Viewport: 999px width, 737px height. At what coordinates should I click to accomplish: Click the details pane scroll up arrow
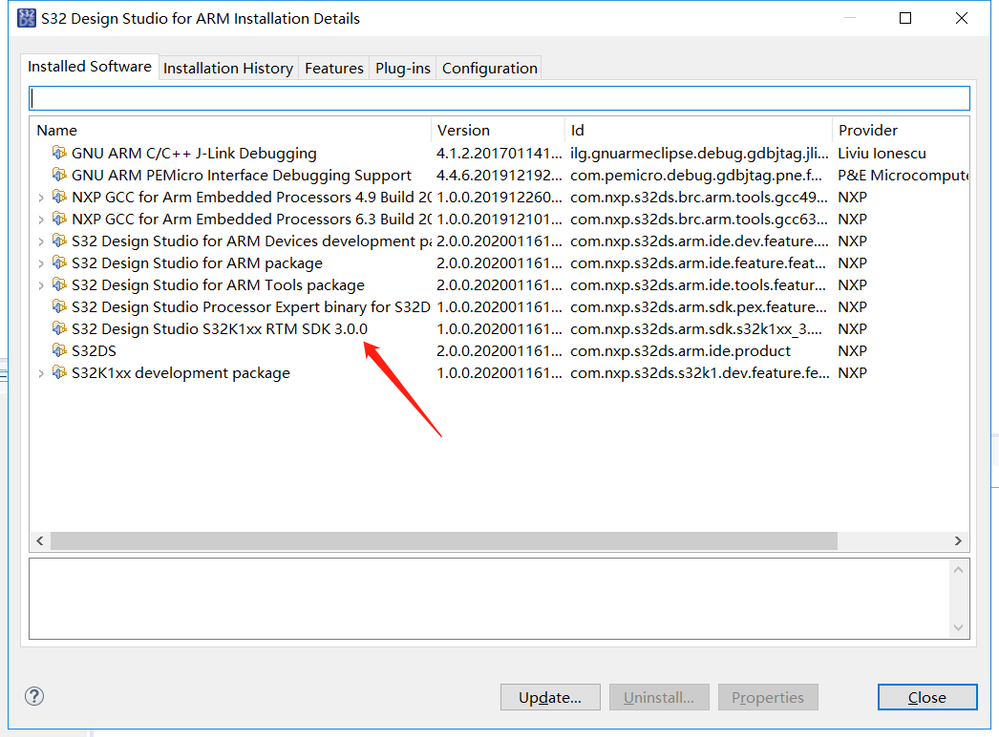958,570
